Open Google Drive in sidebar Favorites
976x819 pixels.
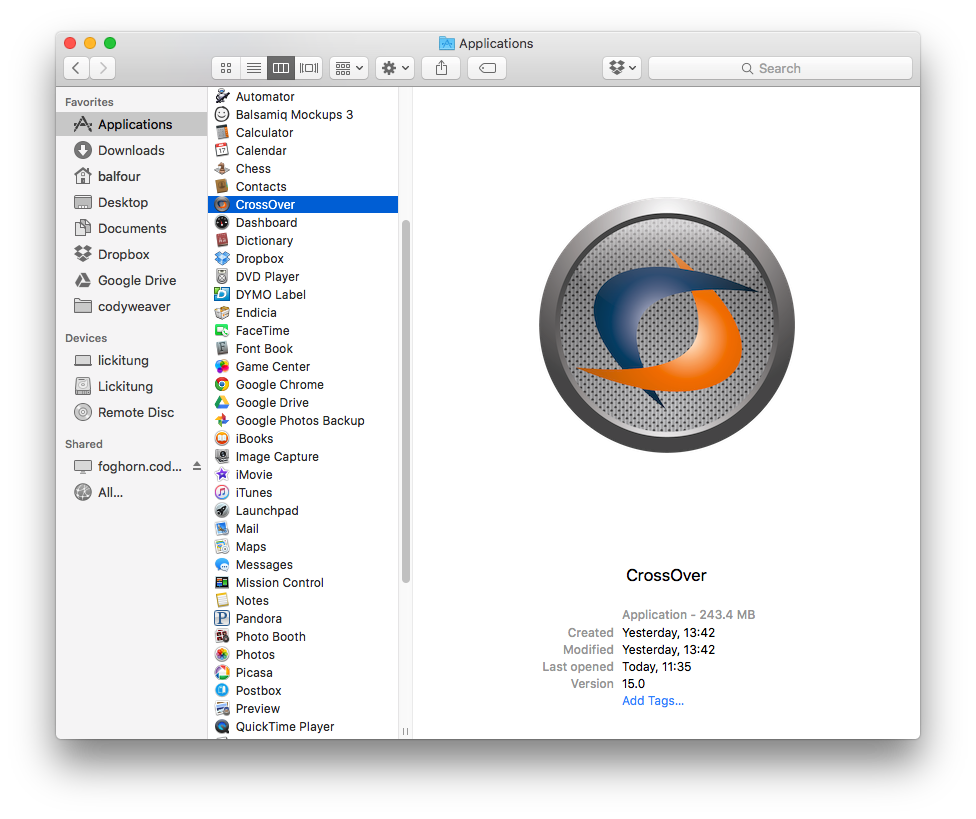[136, 281]
